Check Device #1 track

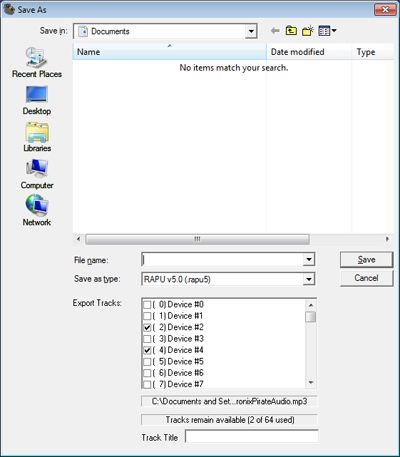tap(147, 316)
